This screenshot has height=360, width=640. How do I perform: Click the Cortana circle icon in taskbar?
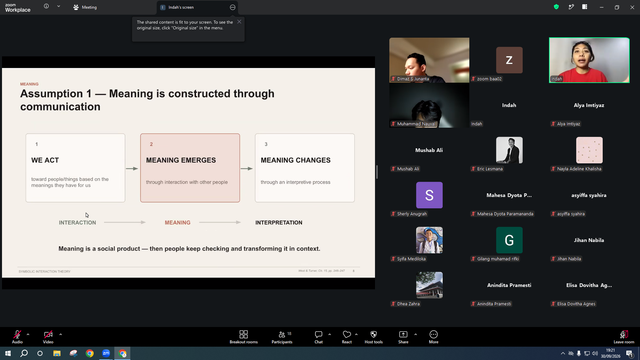pos(40,353)
